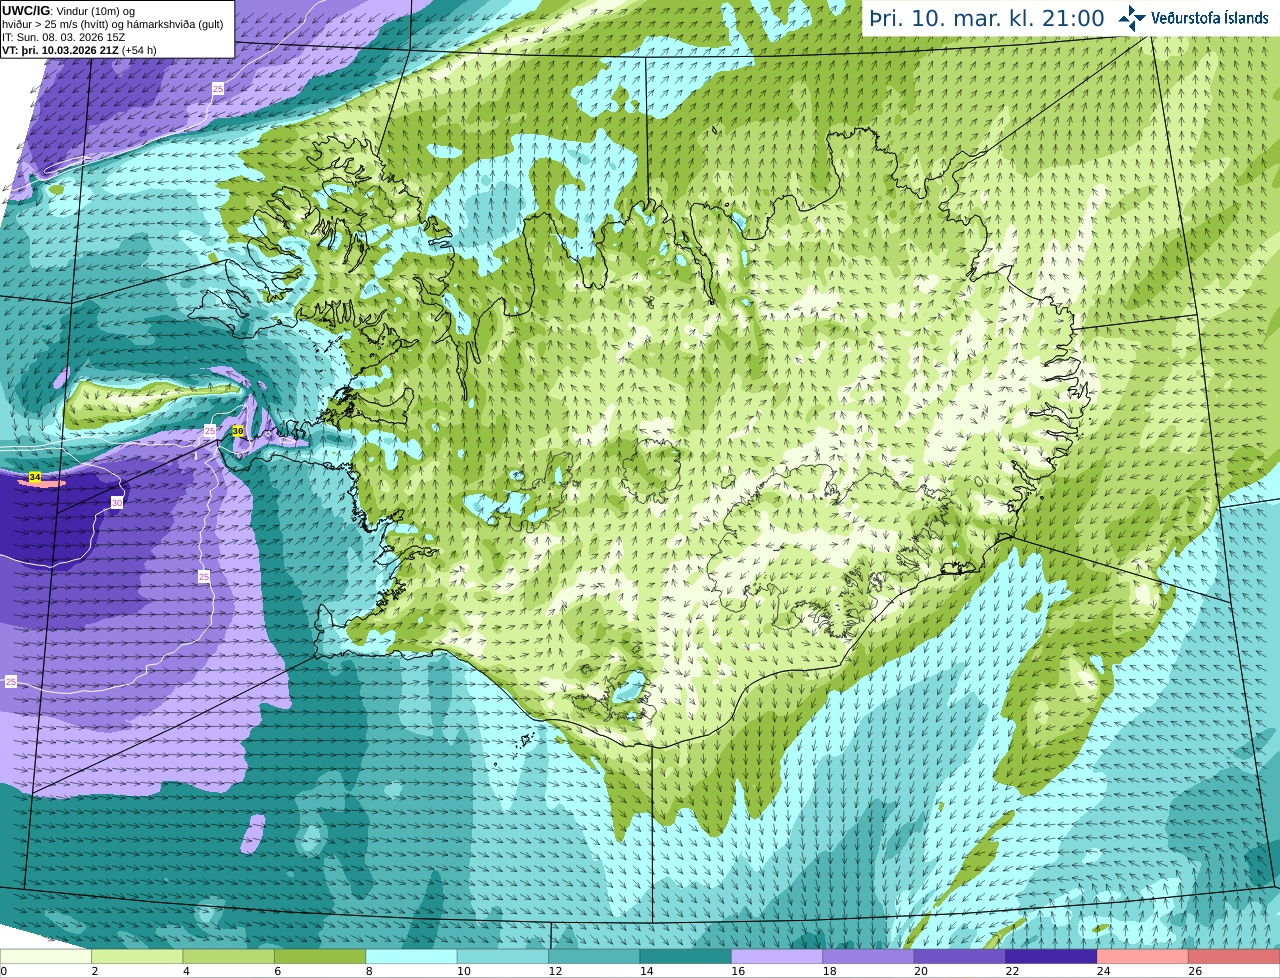Pick the 10–12 m/s turquoise legend swatch
This screenshot has height=978, width=1280.
pyautogui.click(x=504, y=956)
